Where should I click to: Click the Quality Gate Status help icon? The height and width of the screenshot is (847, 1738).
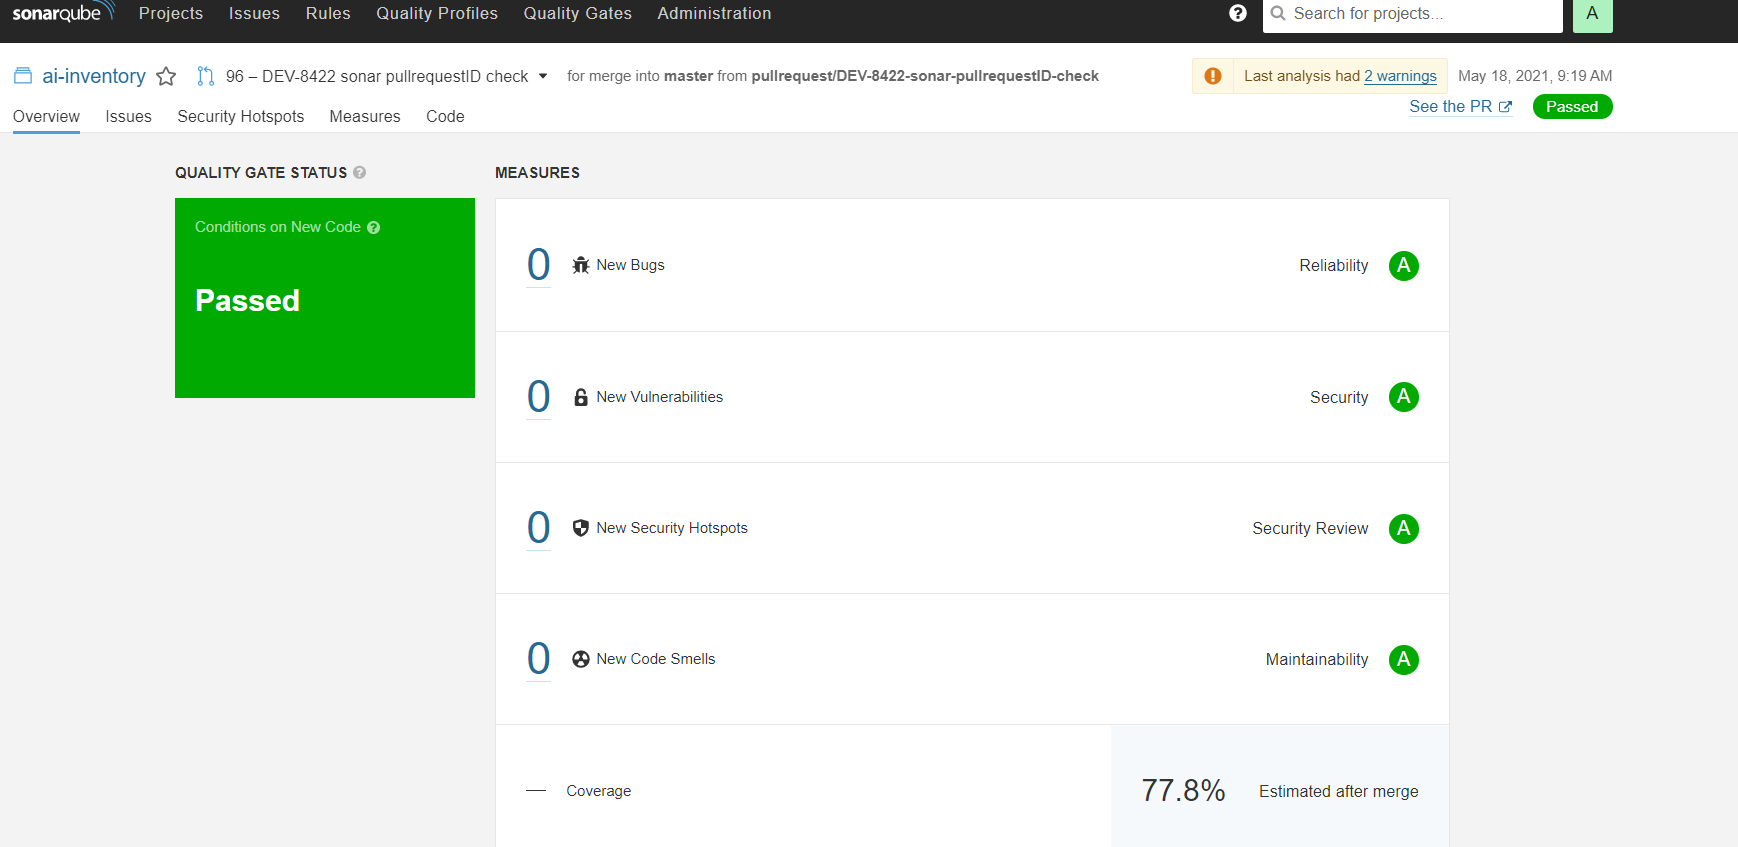pos(360,172)
